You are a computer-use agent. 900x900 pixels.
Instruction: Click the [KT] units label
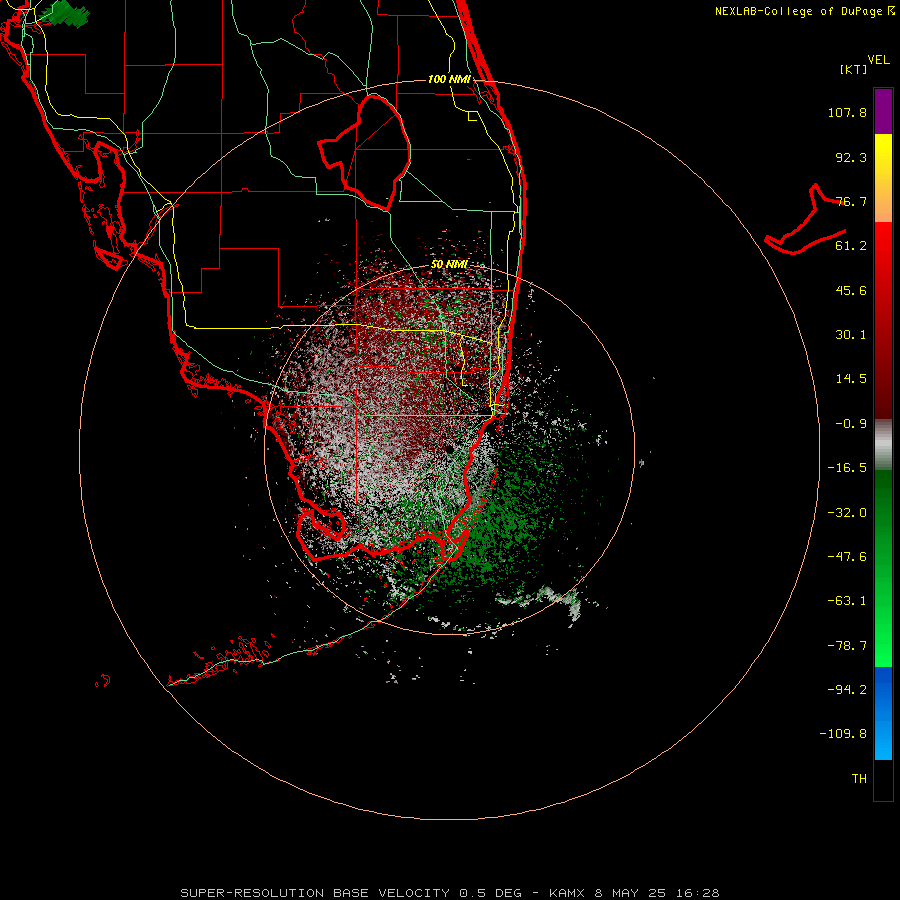[x=854, y=69]
